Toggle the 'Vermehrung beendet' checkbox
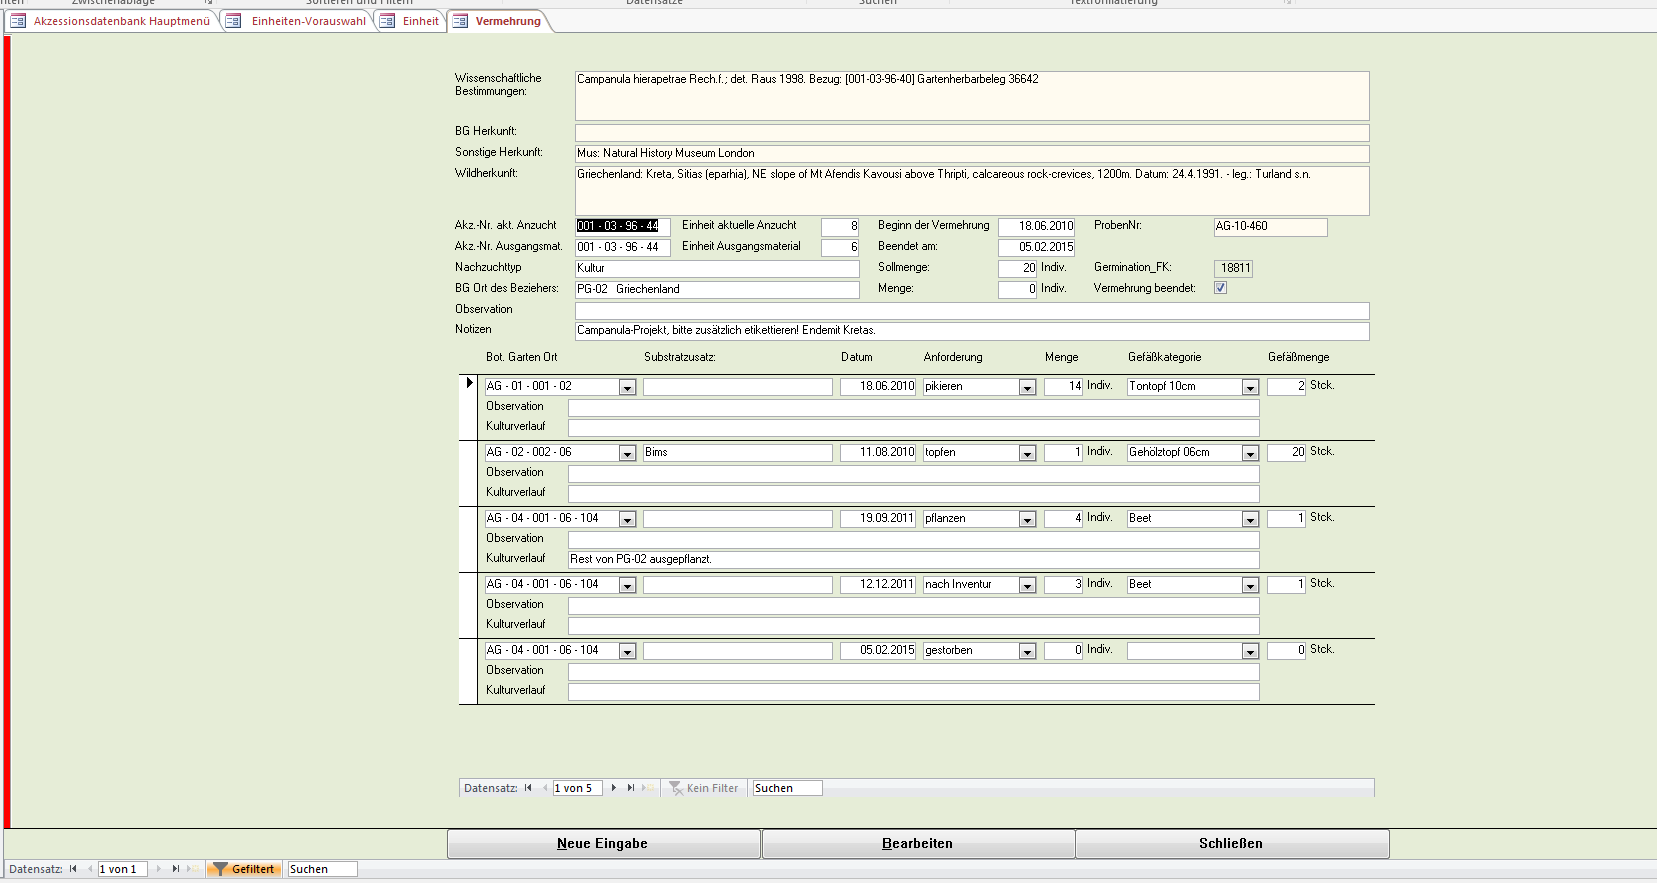Image resolution: width=1657 pixels, height=883 pixels. 1220,288
